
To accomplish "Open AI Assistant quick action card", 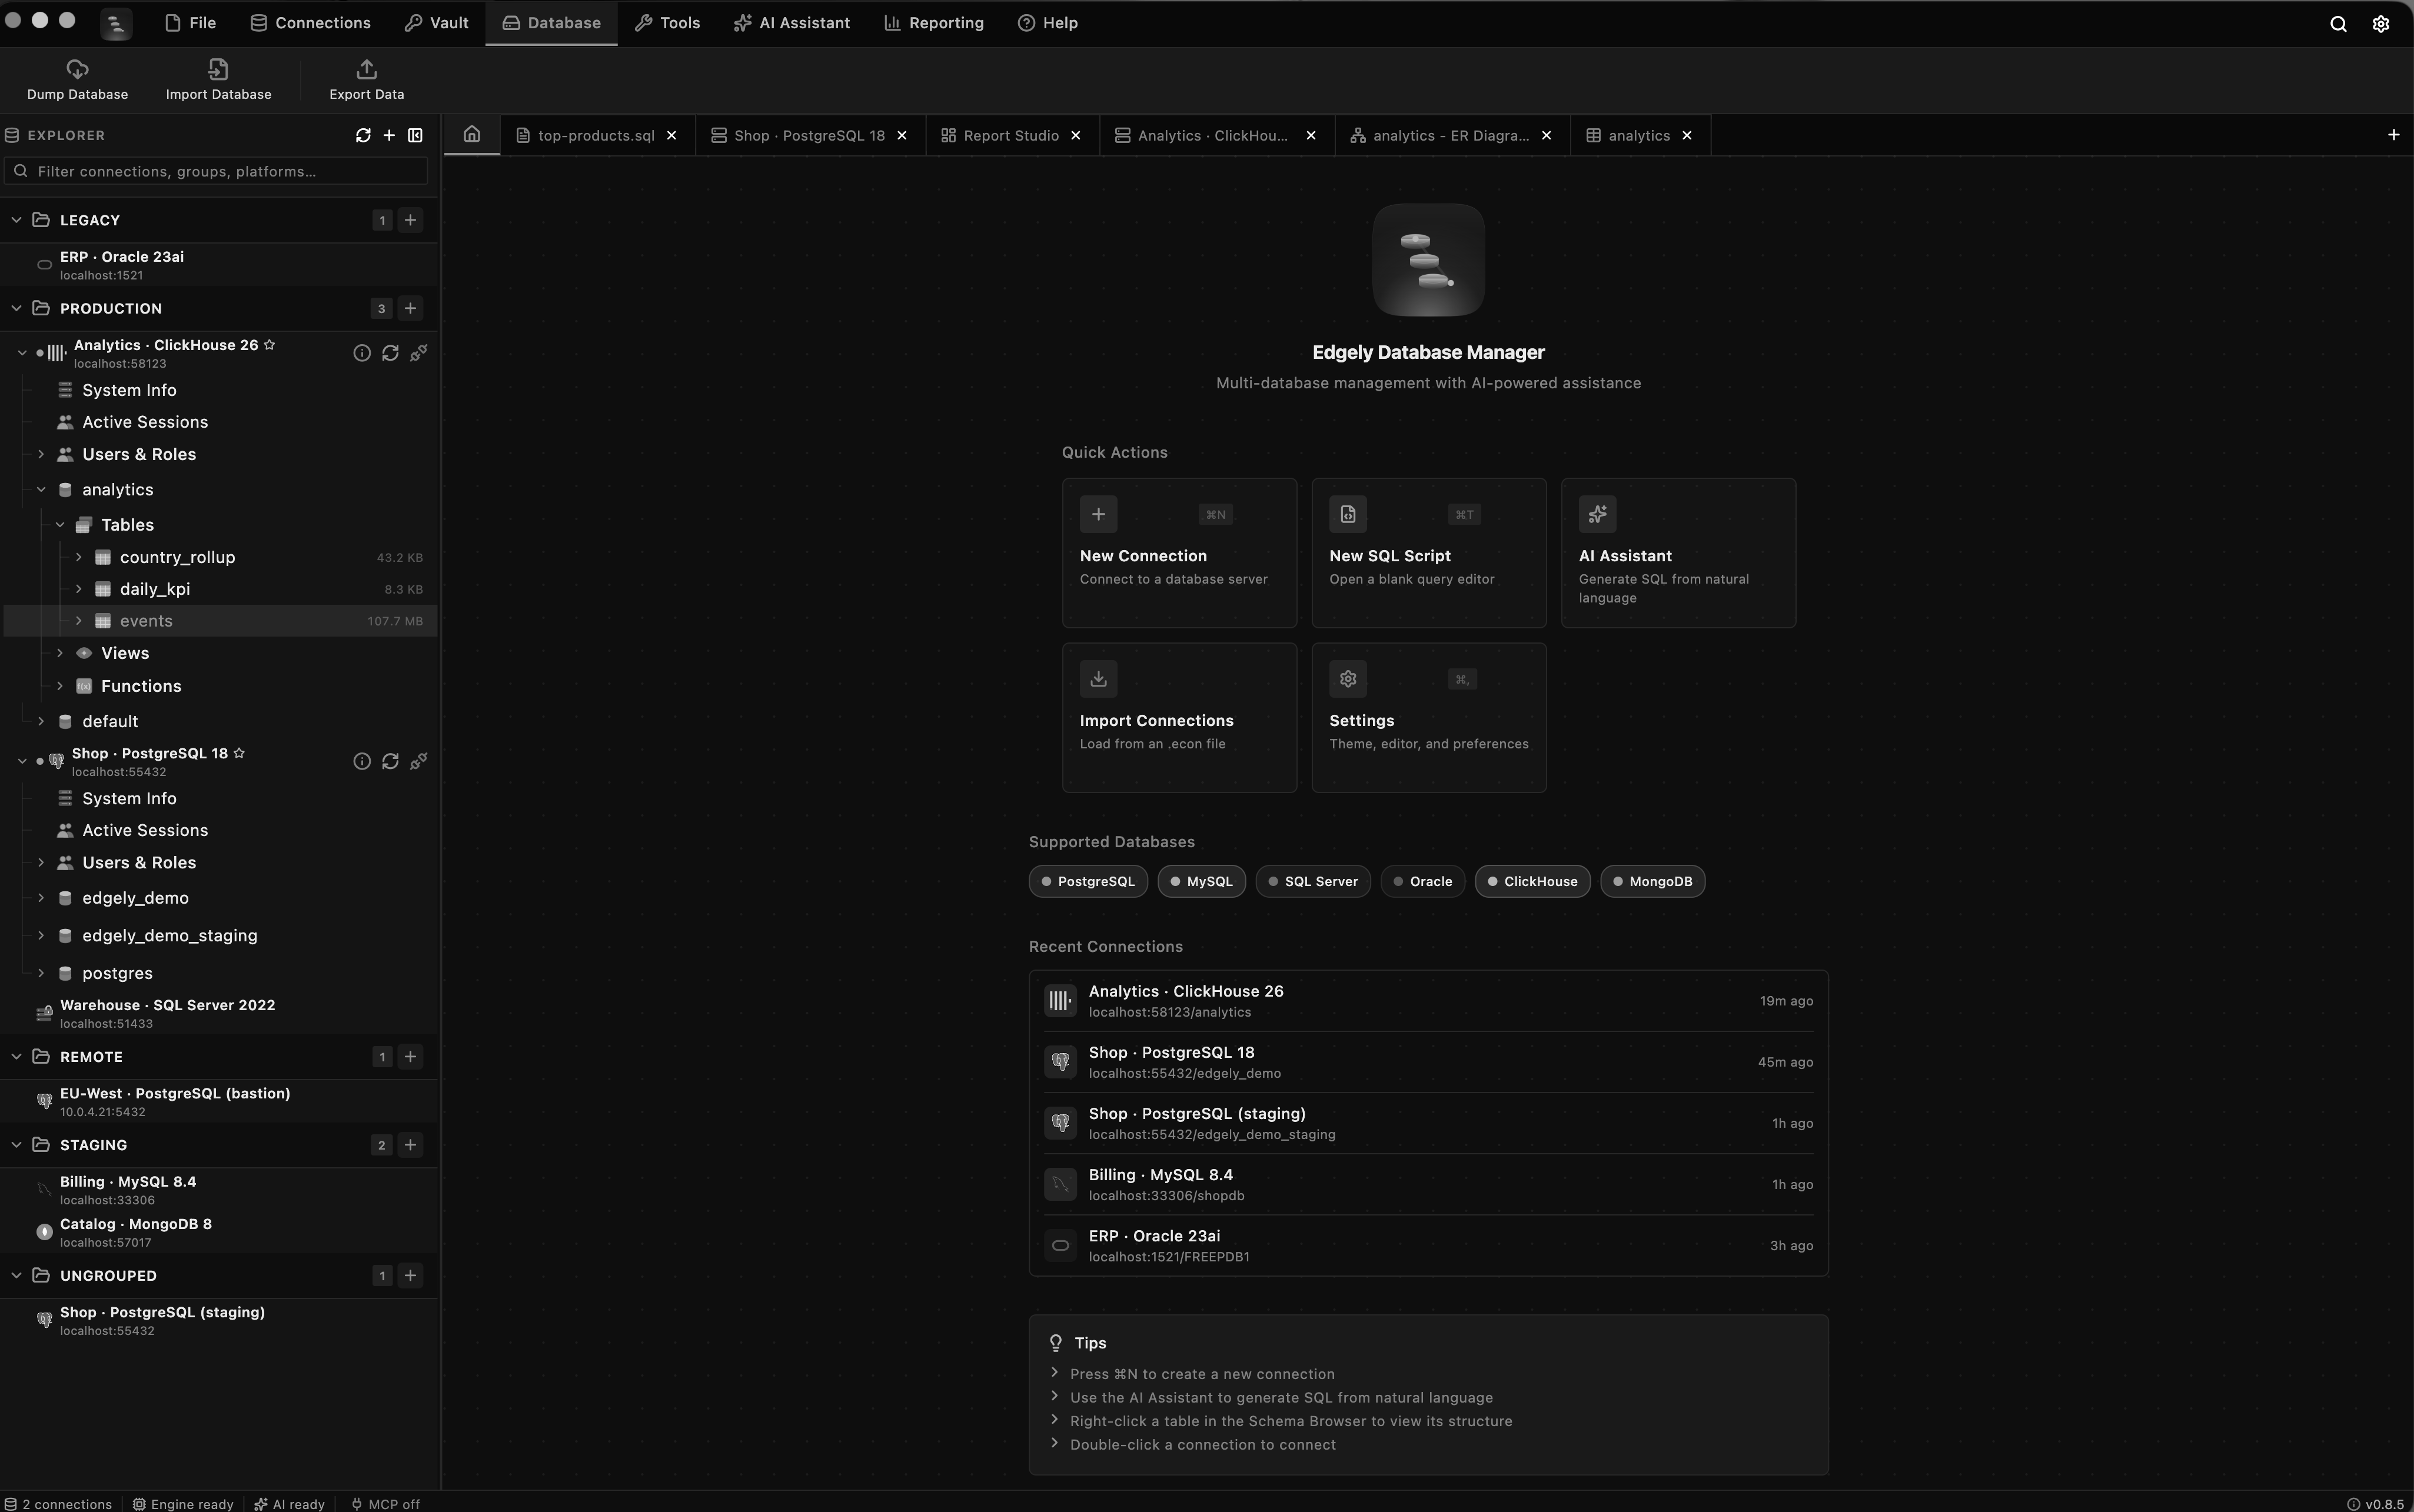I will pos(1678,553).
